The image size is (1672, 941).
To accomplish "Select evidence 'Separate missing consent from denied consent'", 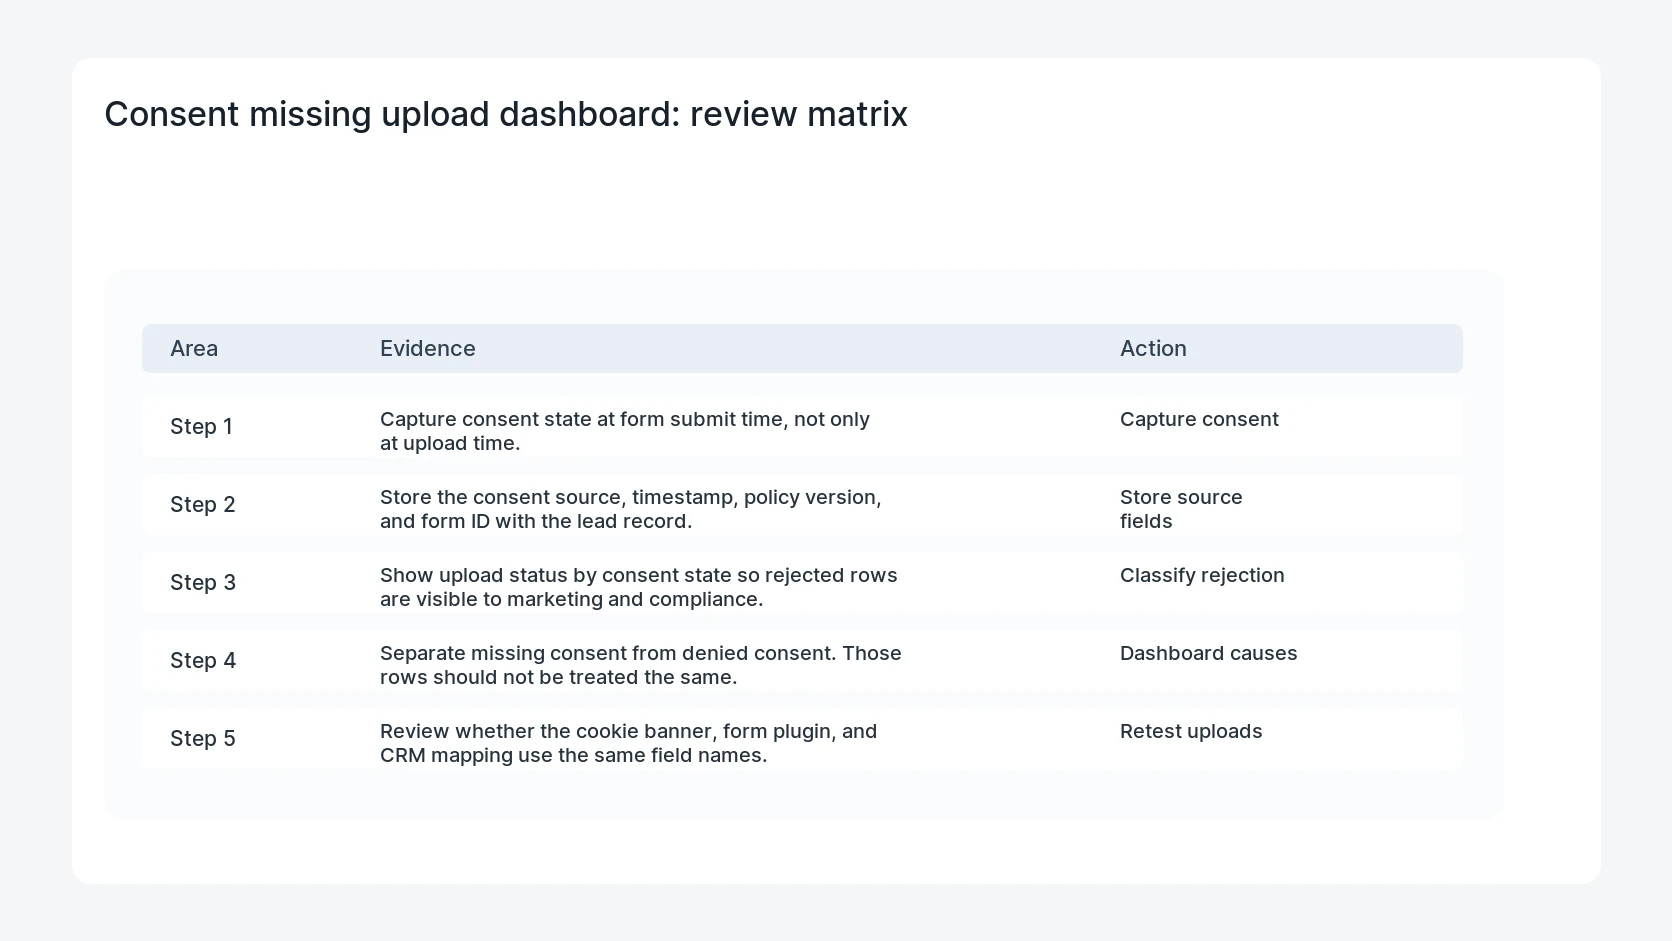I will tap(641, 665).
